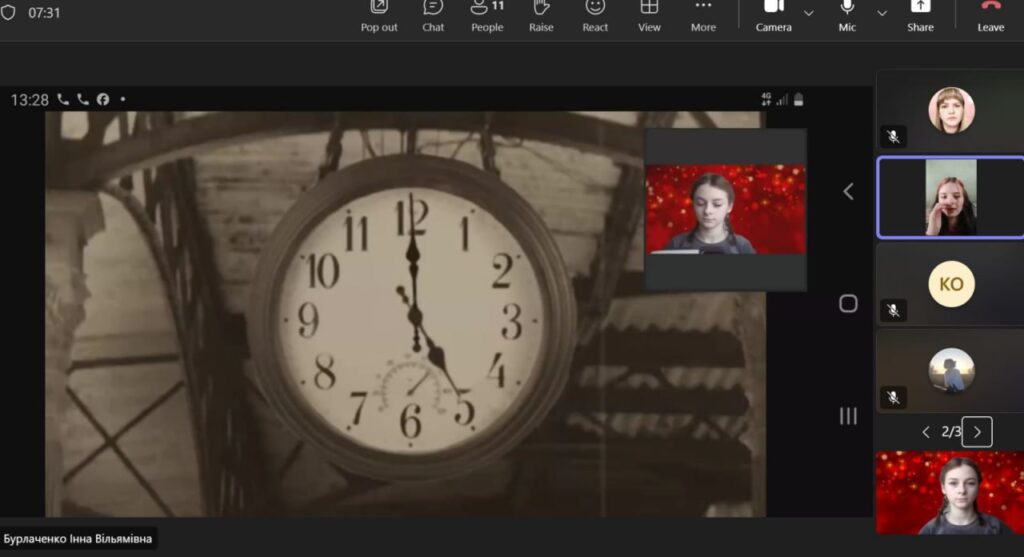Click the presenter video inset with red background

[x=725, y=209]
